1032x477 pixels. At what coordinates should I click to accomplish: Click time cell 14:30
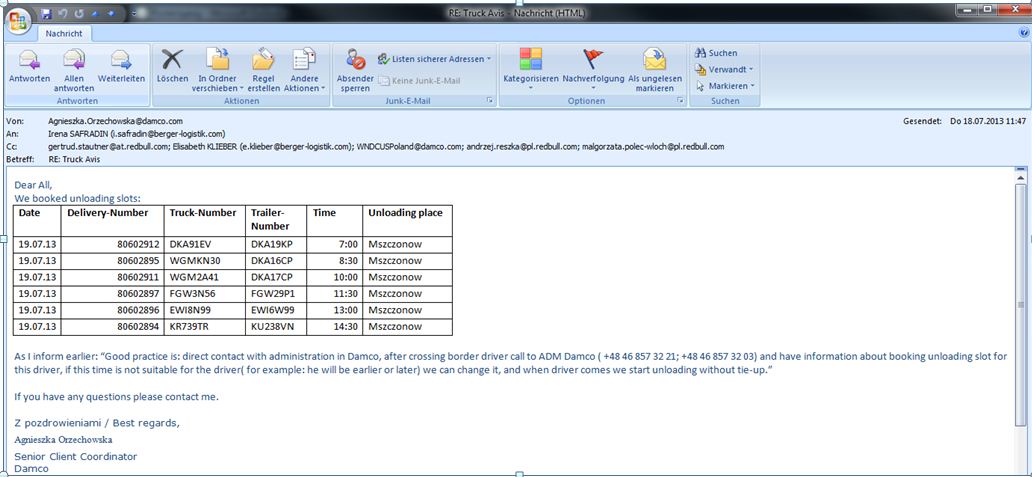(x=346, y=326)
